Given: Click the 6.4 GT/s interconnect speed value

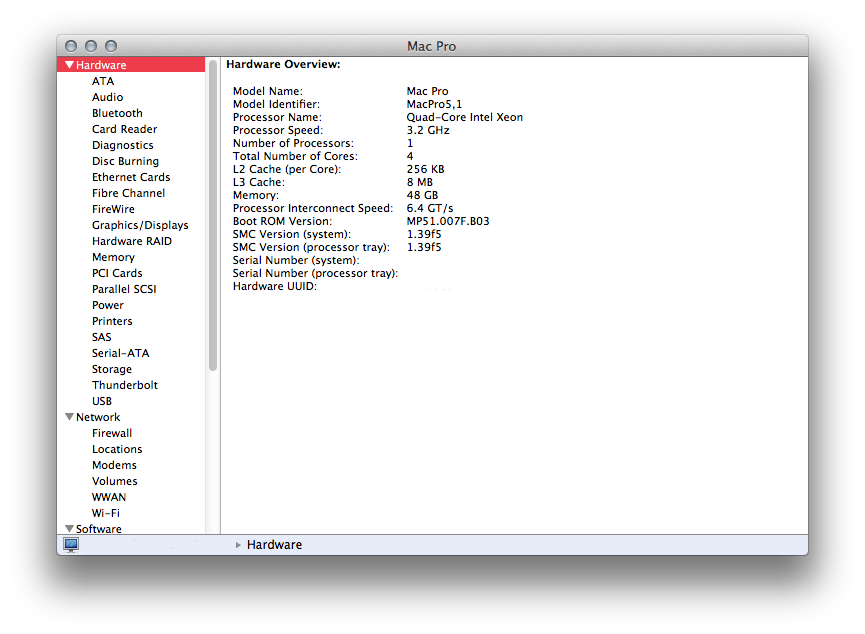Looking at the screenshot, I should coord(430,208).
